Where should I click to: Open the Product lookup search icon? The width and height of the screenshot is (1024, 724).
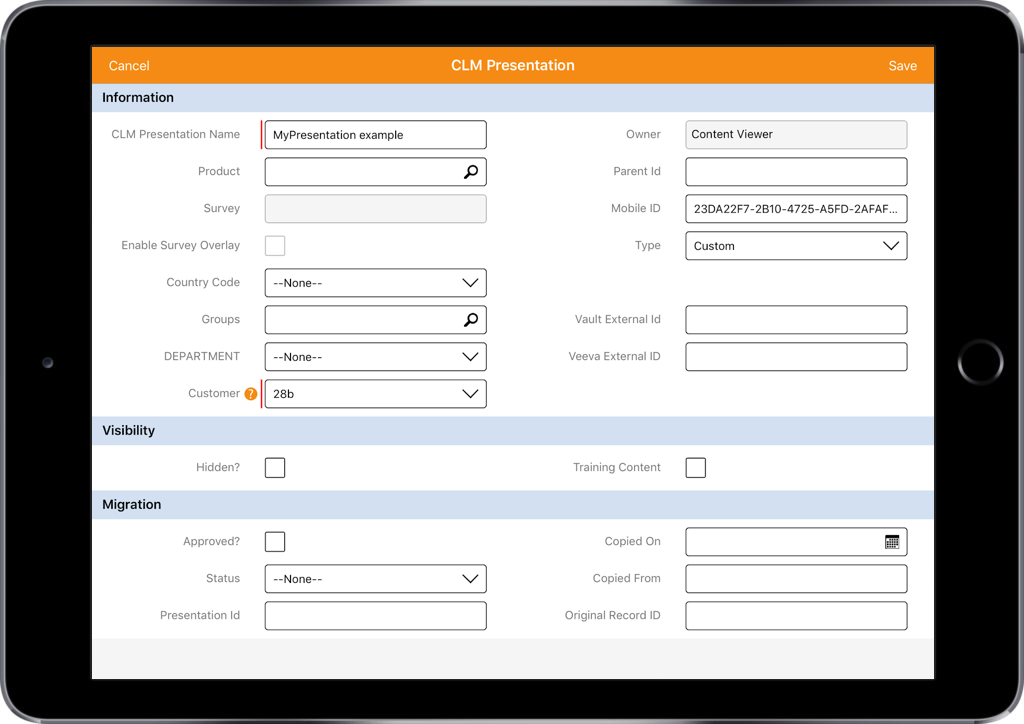pos(470,171)
